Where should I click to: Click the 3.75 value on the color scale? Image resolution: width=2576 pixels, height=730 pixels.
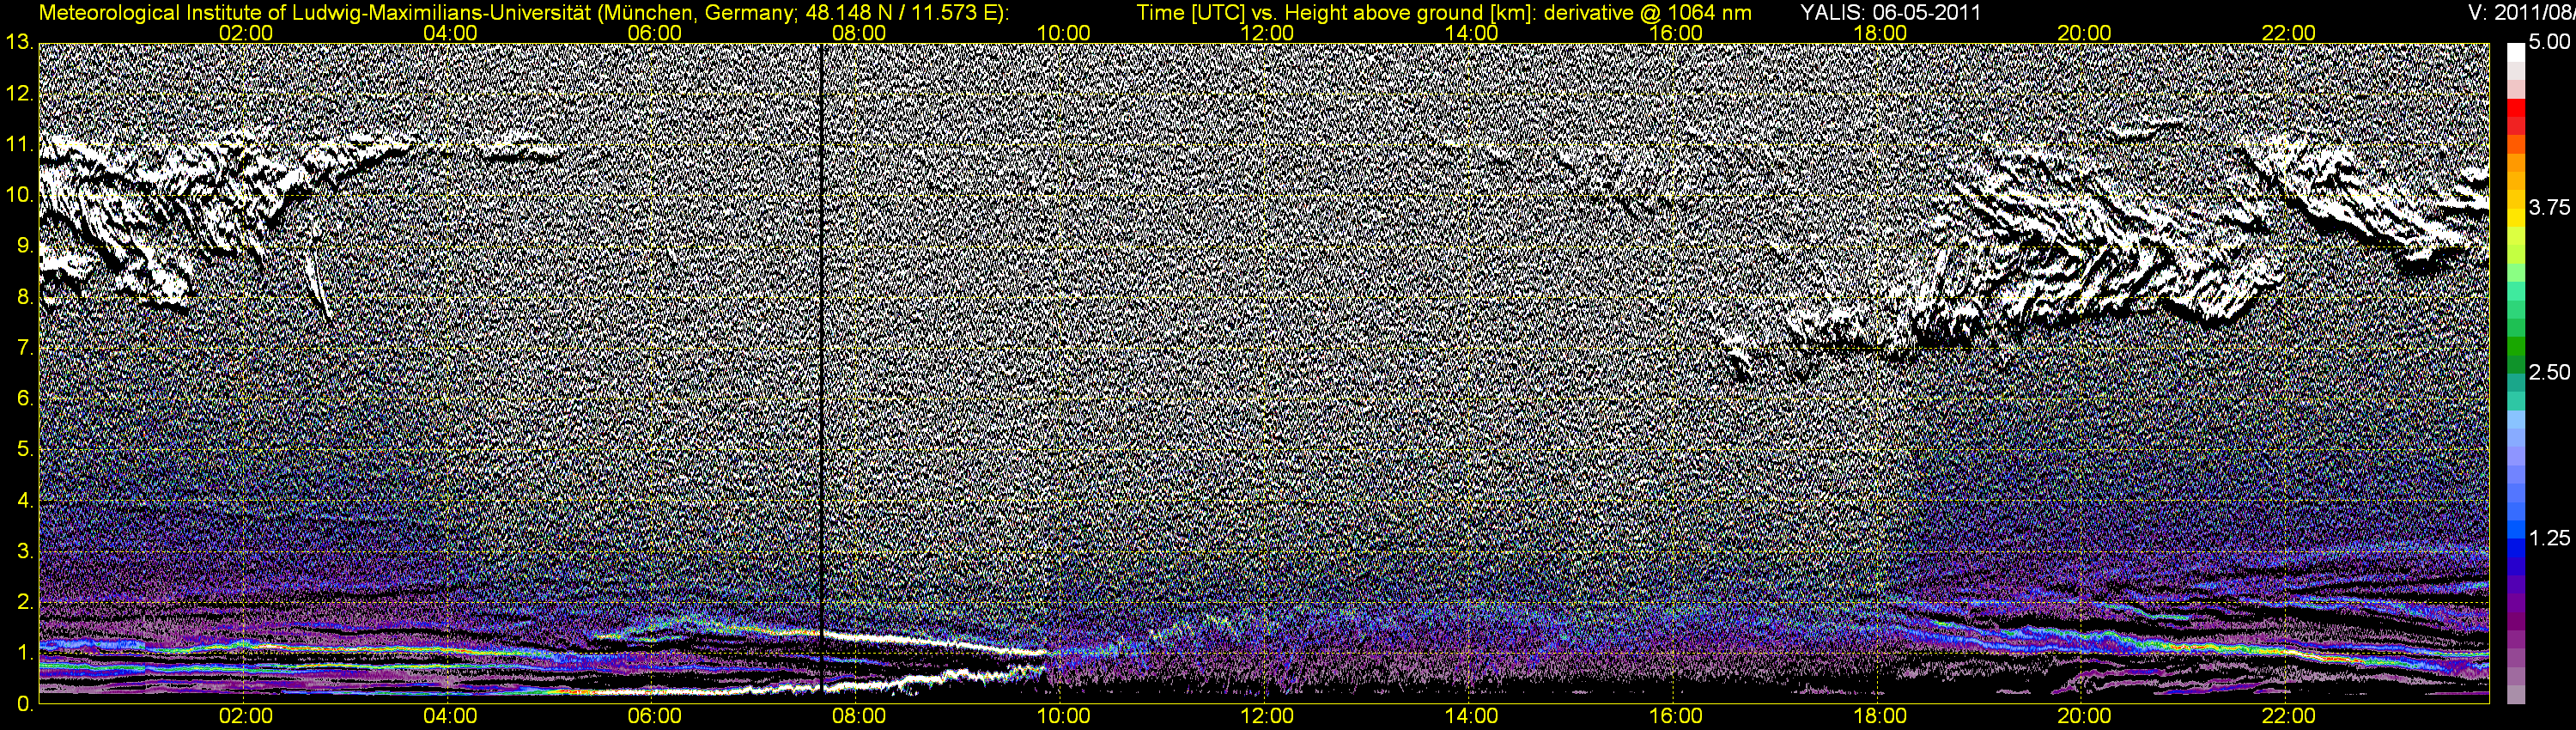[x=2549, y=208]
